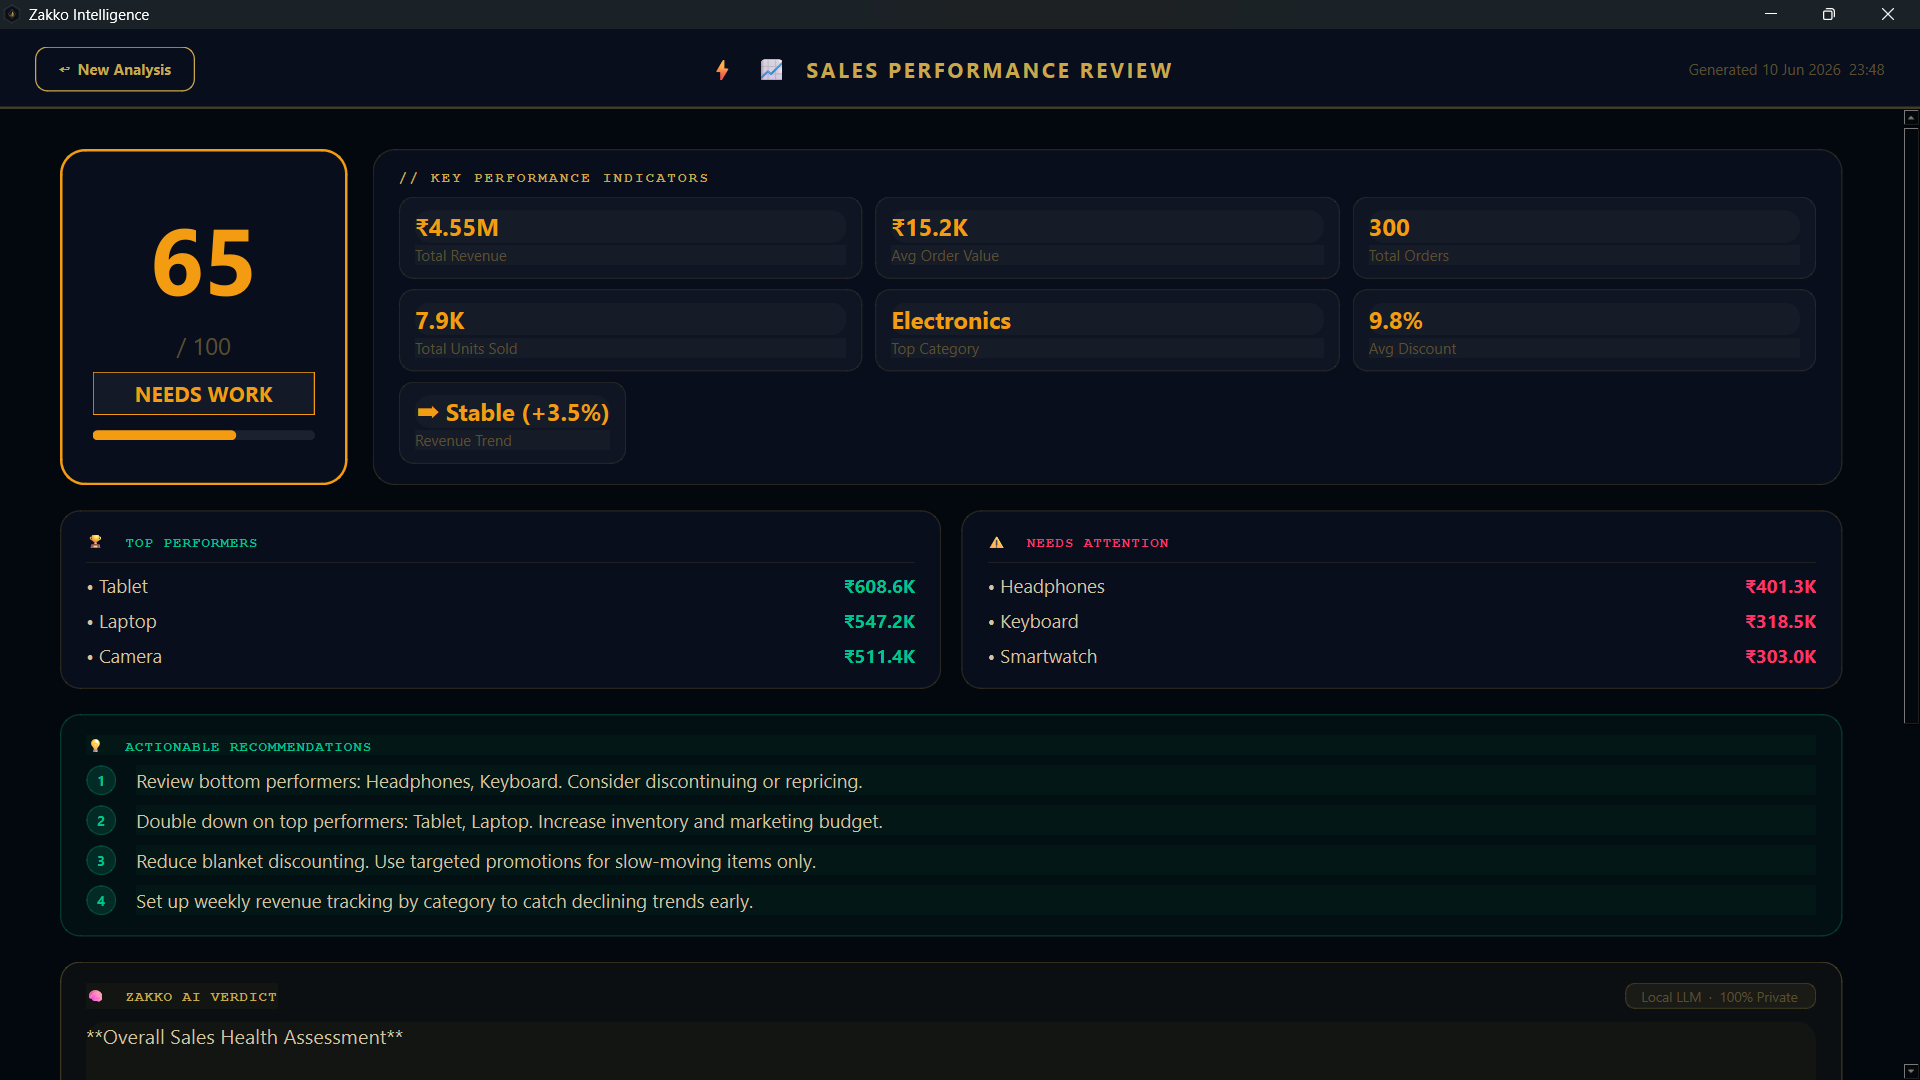The image size is (1920, 1080).
Task: Click the Camera row in Top Performers
Action: click(x=500, y=657)
